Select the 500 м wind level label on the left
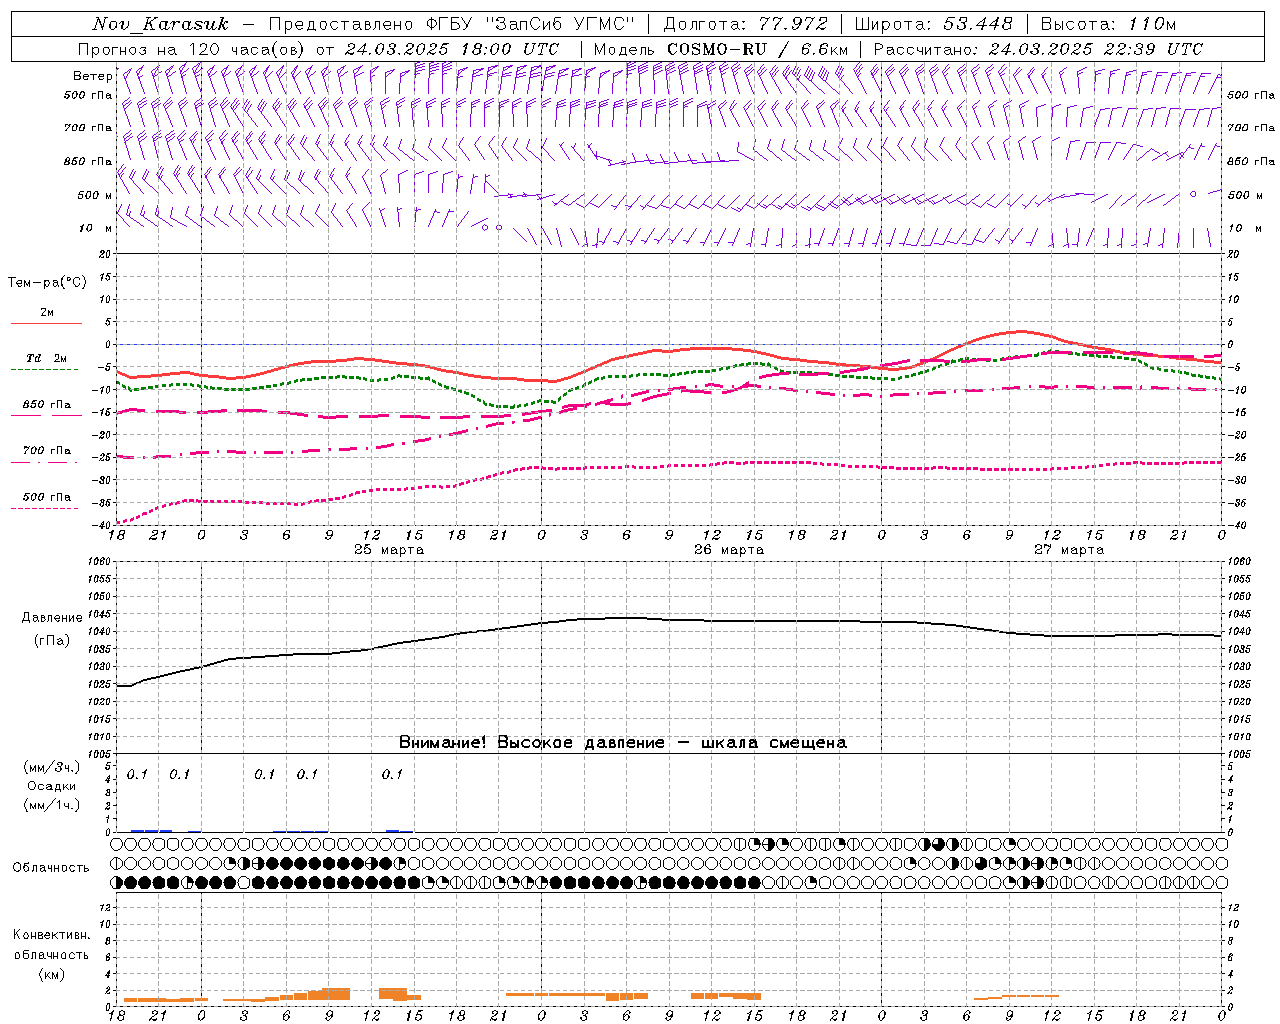 (x=94, y=195)
